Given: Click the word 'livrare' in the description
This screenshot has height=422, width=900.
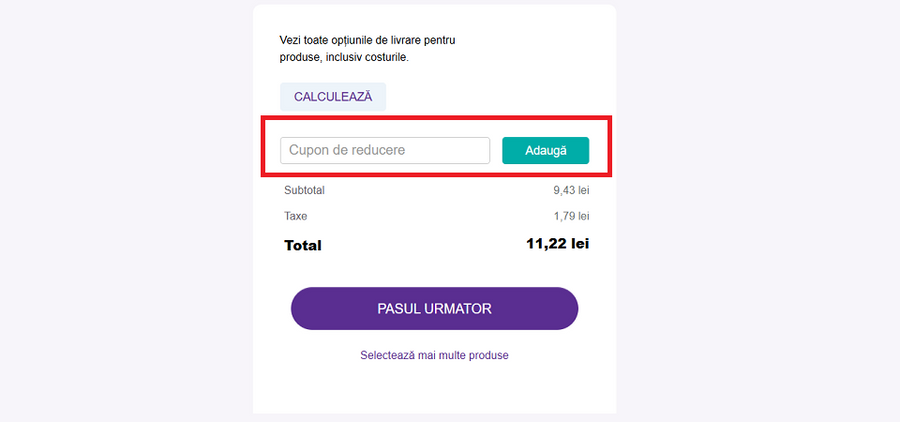Looking at the screenshot, I should (401, 40).
